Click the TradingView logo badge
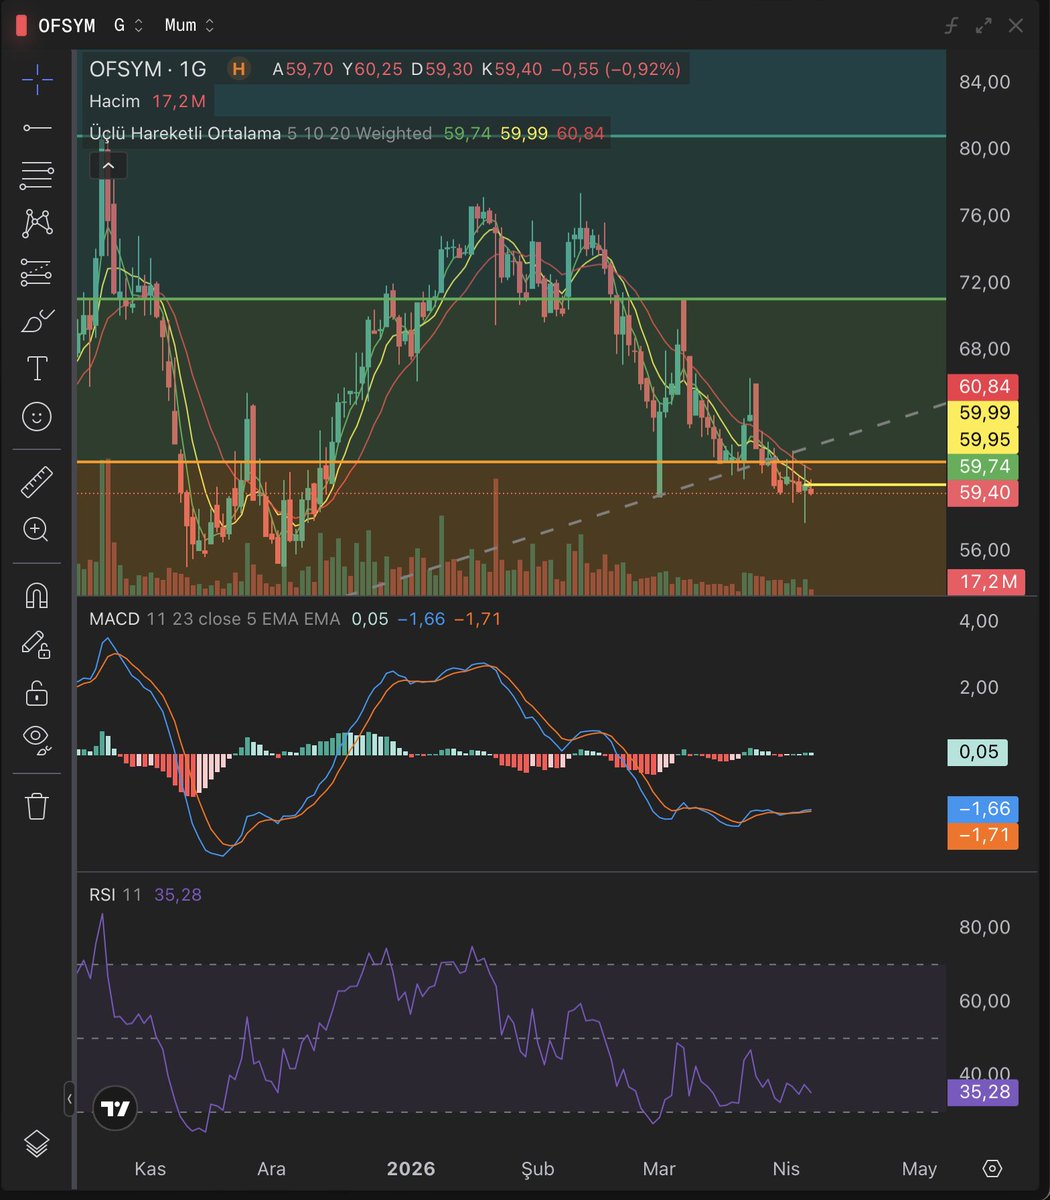The width and height of the screenshot is (1050, 1200). click(116, 1108)
